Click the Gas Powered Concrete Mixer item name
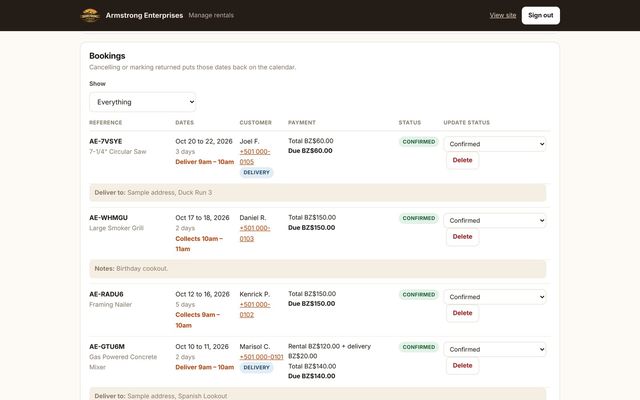Viewport: 640px width, 400px height. (123, 362)
